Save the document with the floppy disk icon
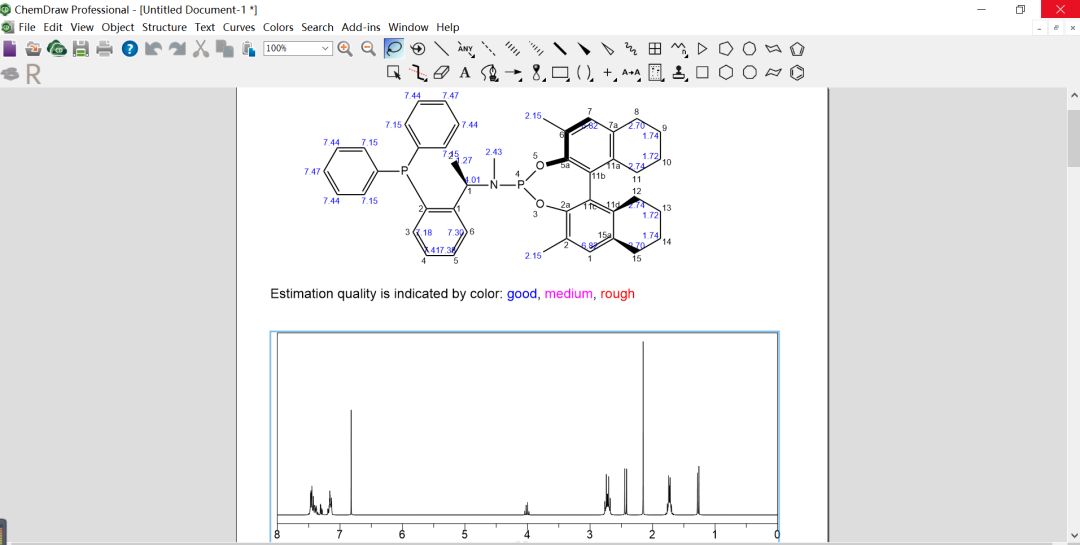Screen dimensions: 1080x545 tap(81, 48)
